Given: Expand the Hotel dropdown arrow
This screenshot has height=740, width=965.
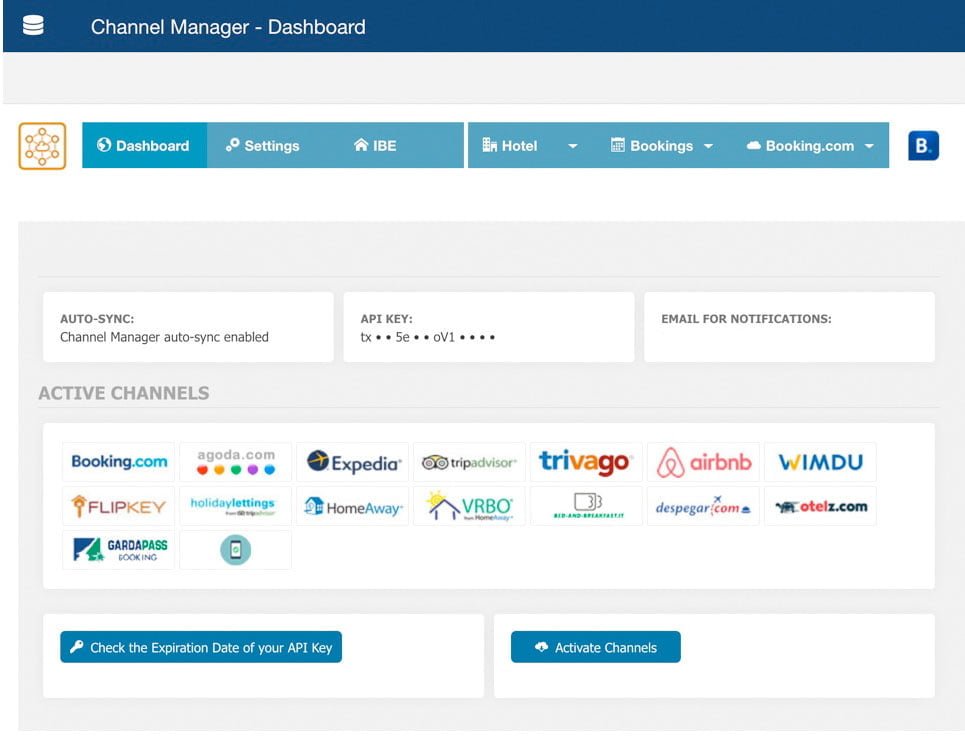Looking at the screenshot, I should tap(572, 147).
